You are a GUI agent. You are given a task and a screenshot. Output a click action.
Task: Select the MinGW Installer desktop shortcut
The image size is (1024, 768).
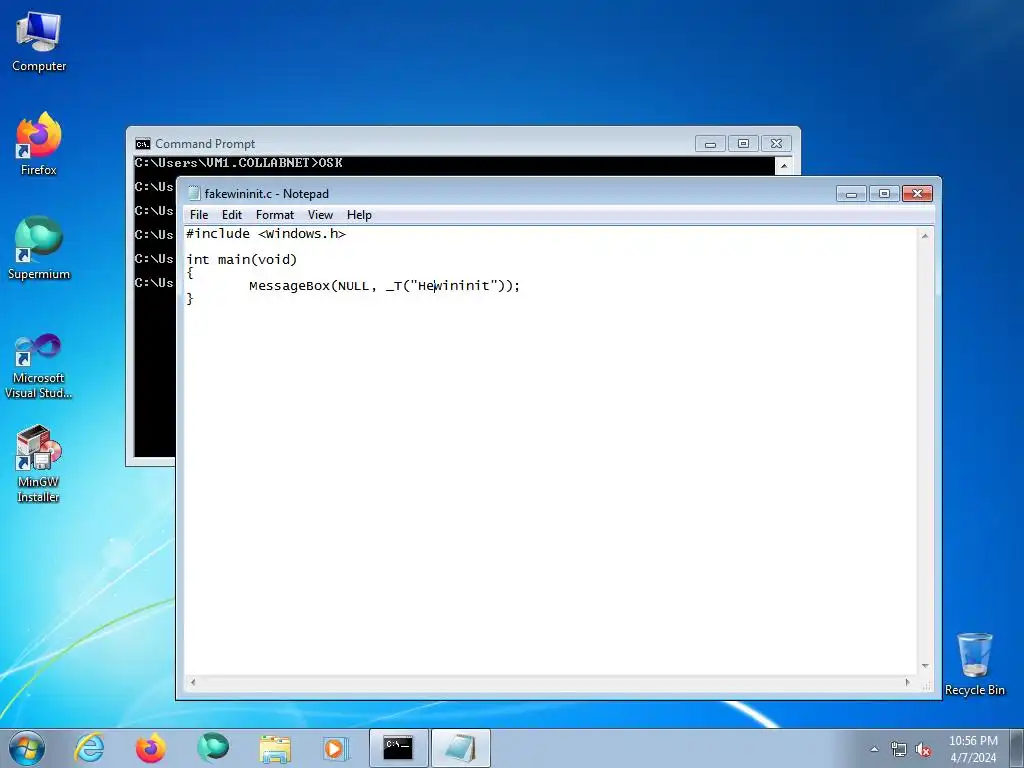click(39, 464)
